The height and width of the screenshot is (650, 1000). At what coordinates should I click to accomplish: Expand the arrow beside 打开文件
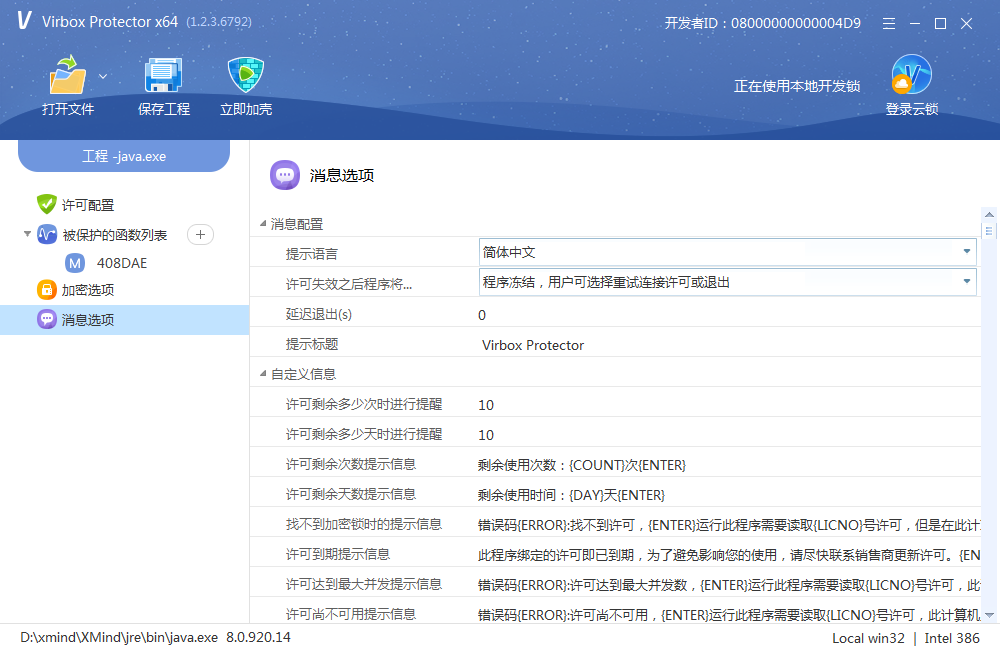pyautogui.click(x=103, y=77)
